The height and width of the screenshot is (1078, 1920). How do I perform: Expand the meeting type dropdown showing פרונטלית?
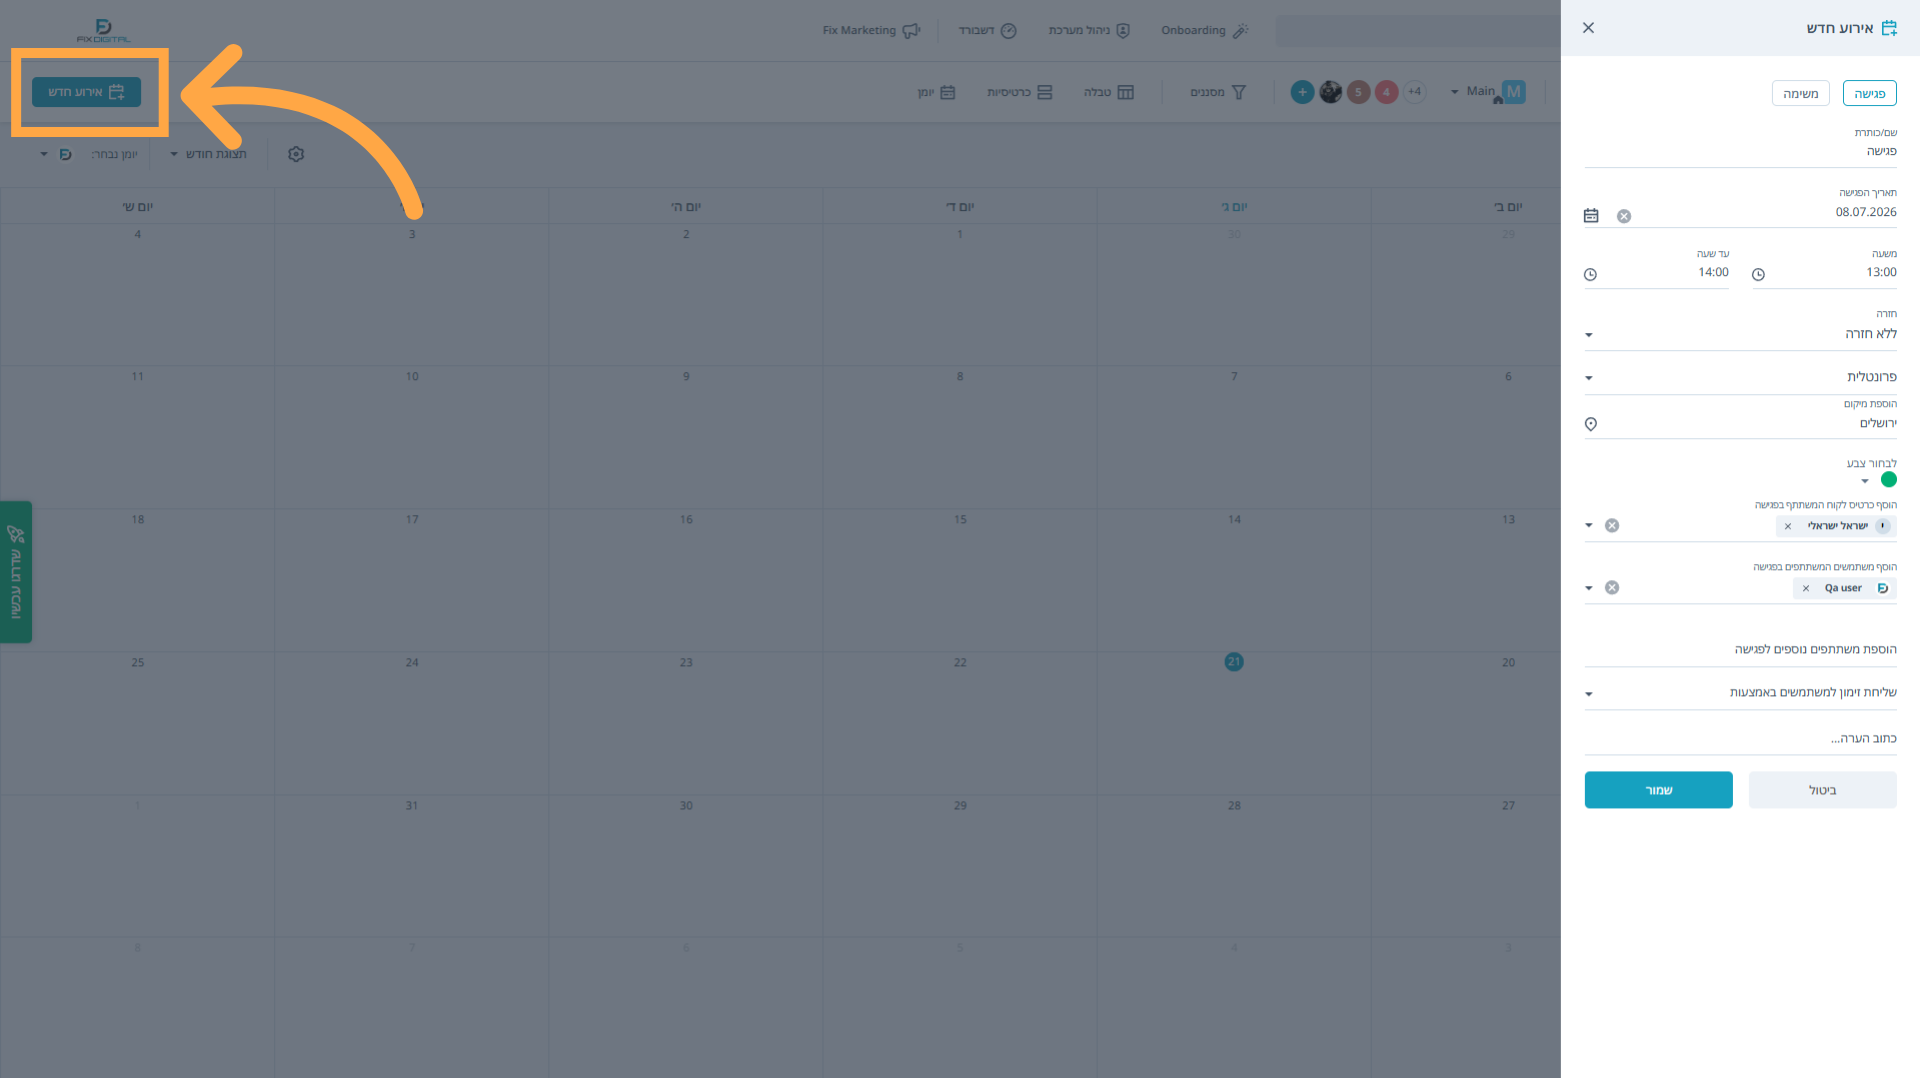(1740, 377)
